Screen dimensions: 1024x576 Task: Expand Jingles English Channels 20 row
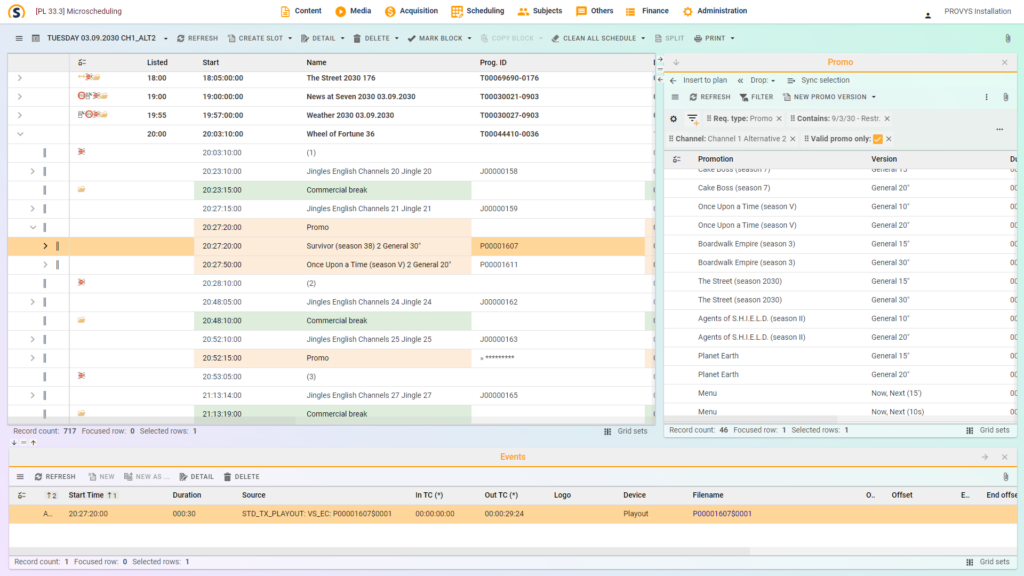coord(33,171)
